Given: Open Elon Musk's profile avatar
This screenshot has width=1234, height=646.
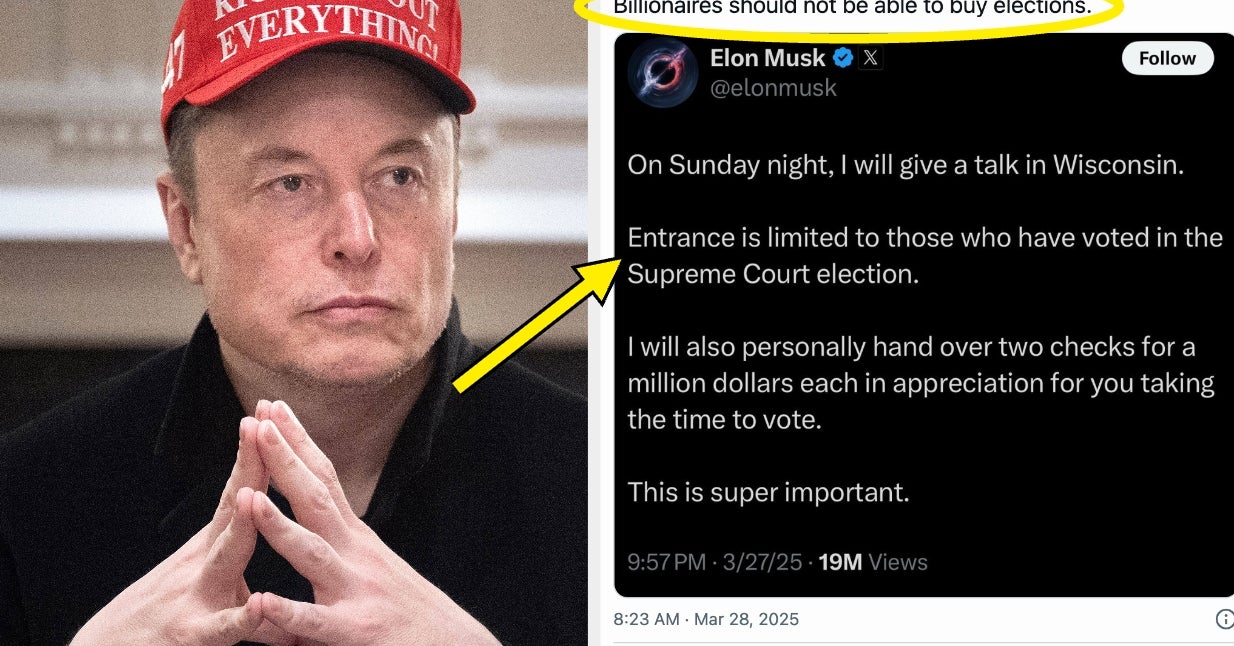Looking at the screenshot, I should [x=662, y=73].
